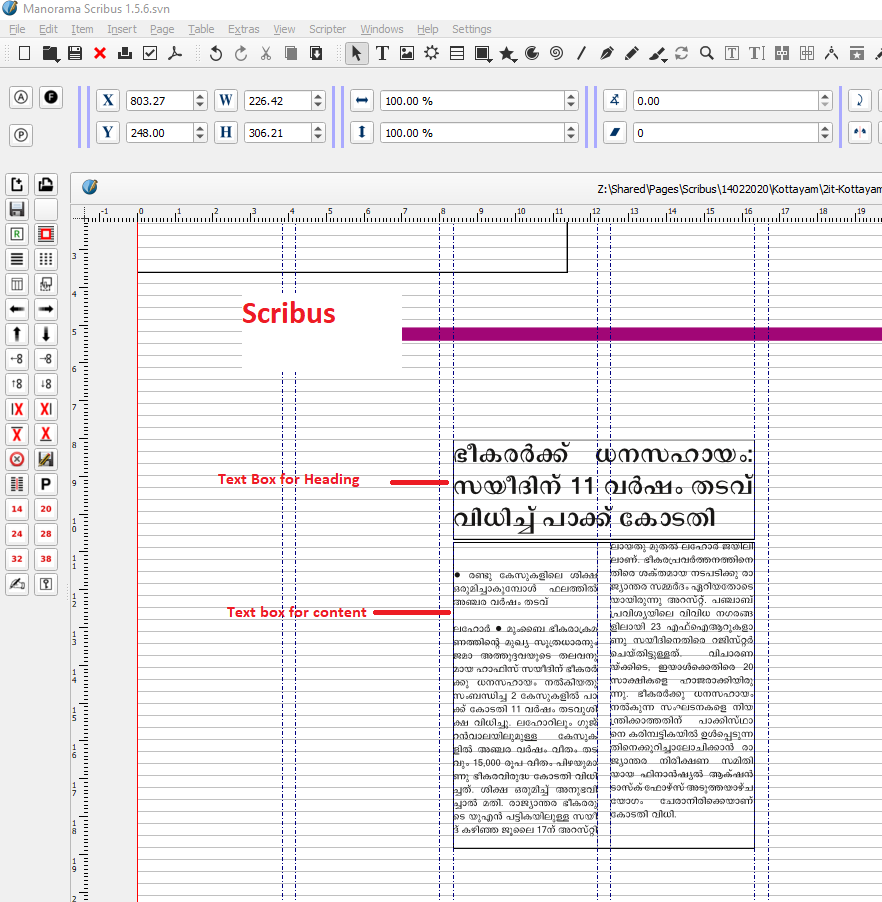Viewport: 882px width, 902px height.
Task: Select the Image Frame tool
Action: point(407,53)
